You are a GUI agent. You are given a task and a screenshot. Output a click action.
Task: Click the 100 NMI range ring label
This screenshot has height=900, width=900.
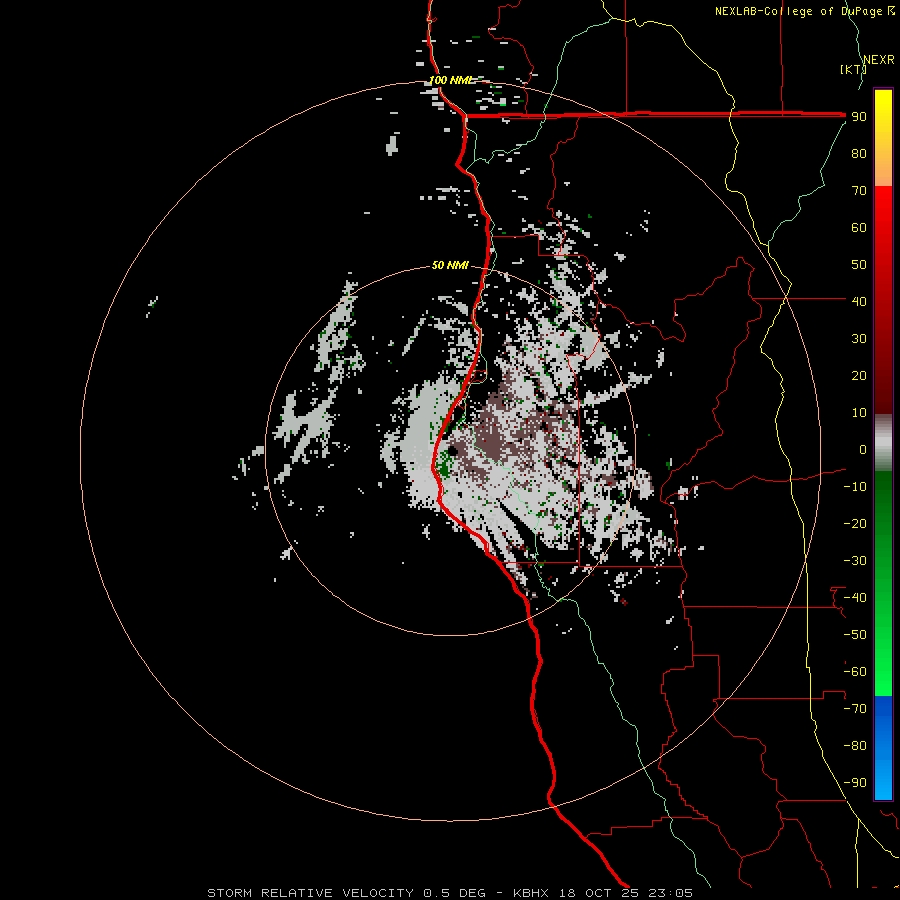452,80
